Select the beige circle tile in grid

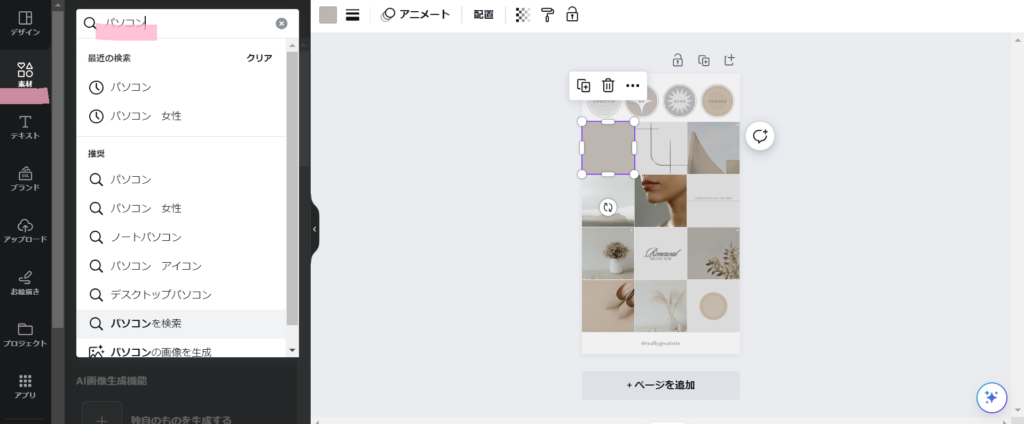point(713,306)
